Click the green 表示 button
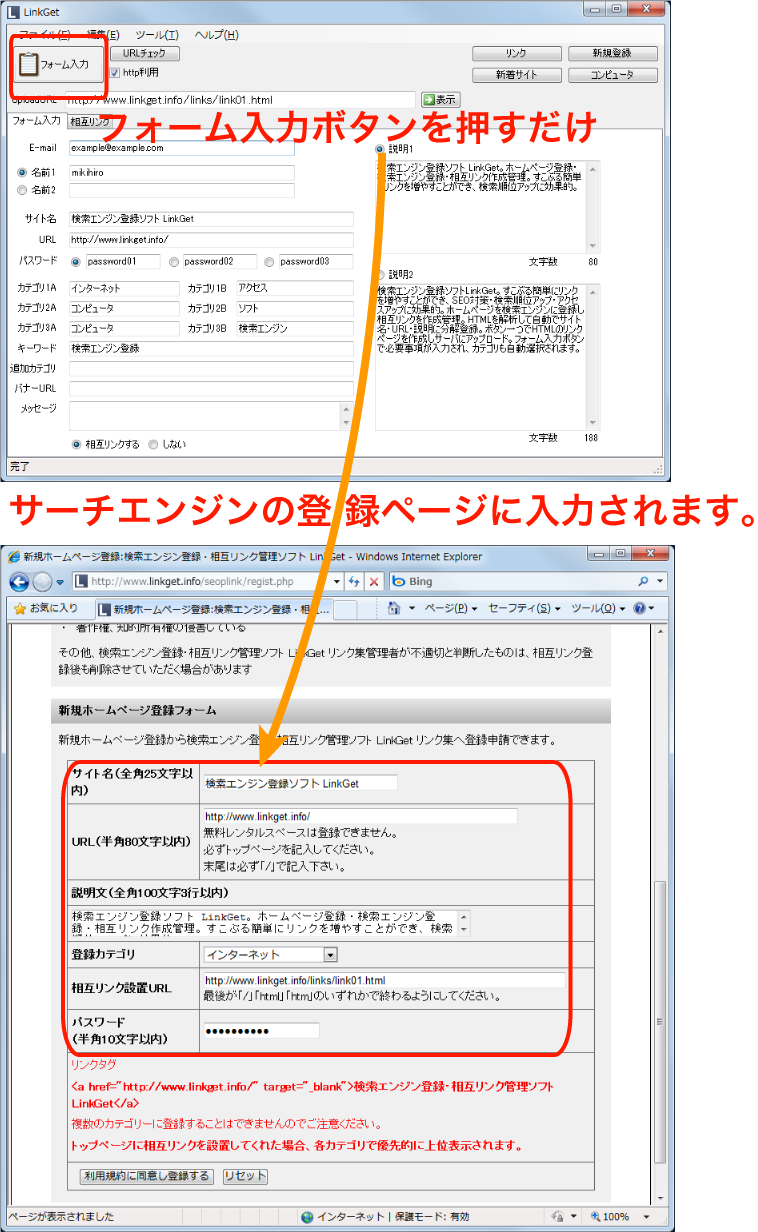Image resolution: width=758 pixels, height=1232 pixels. click(x=440, y=99)
